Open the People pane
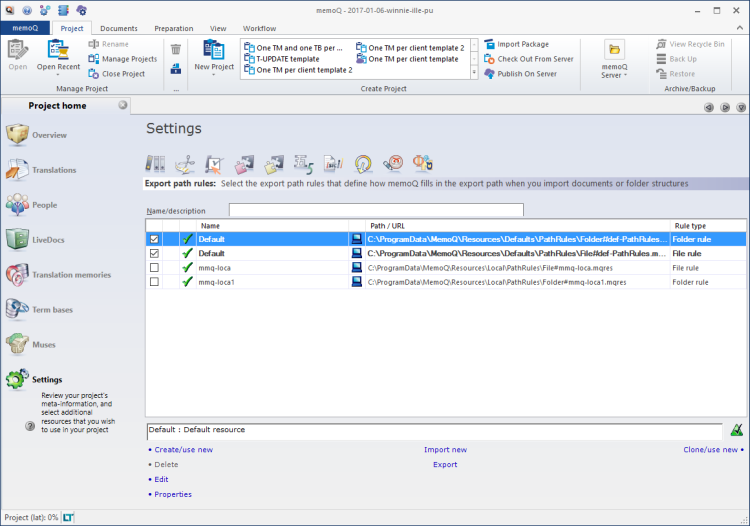 click(44, 205)
